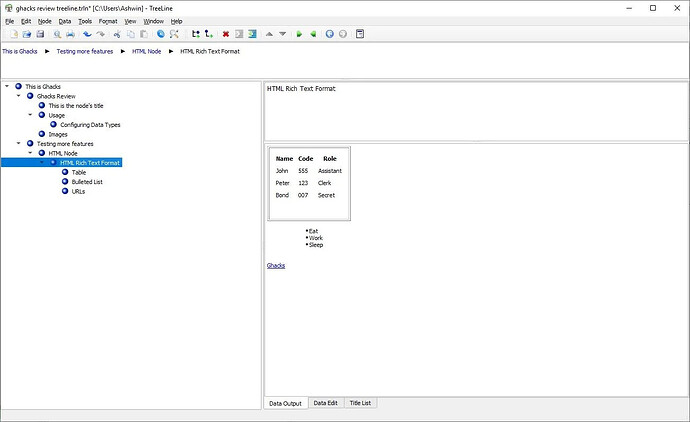The width and height of the screenshot is (690, 422).
Task: Collapse the Usage node arrow
Action: pyautogui.click(x=30, y=115)
